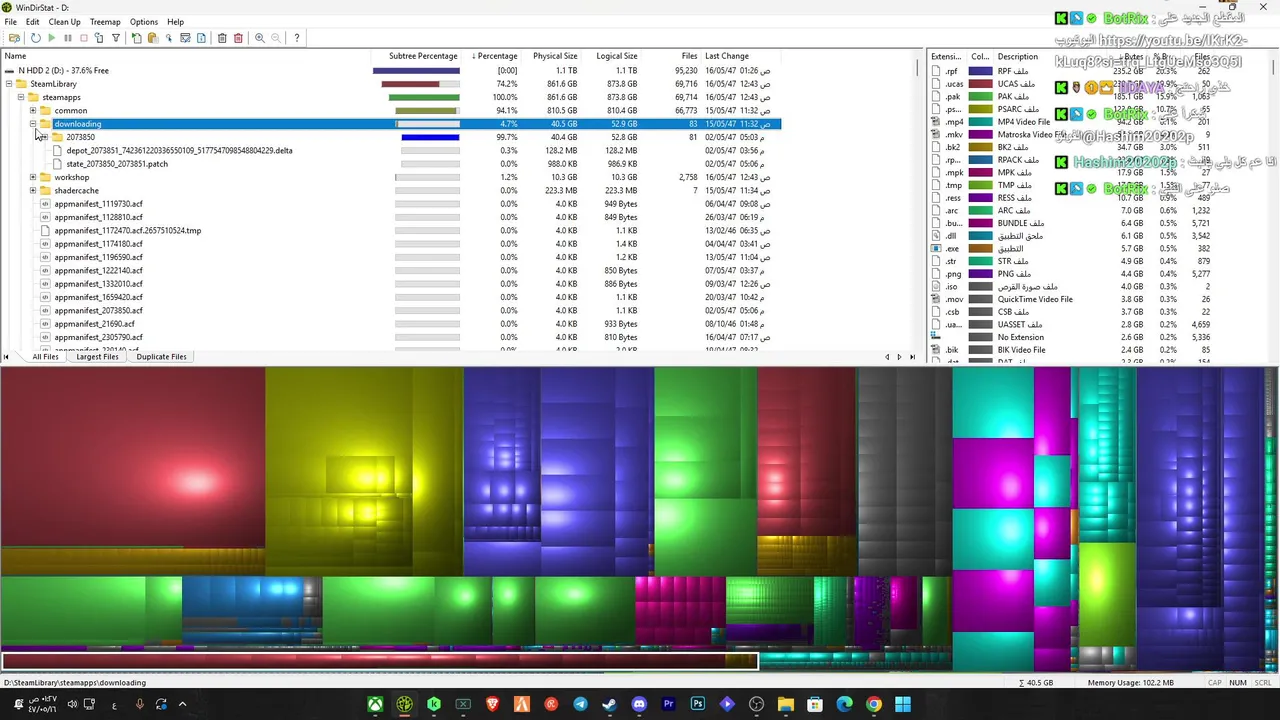Open Steam from the taskbar
Screen dimensions: 1280x720
[609, 704]
